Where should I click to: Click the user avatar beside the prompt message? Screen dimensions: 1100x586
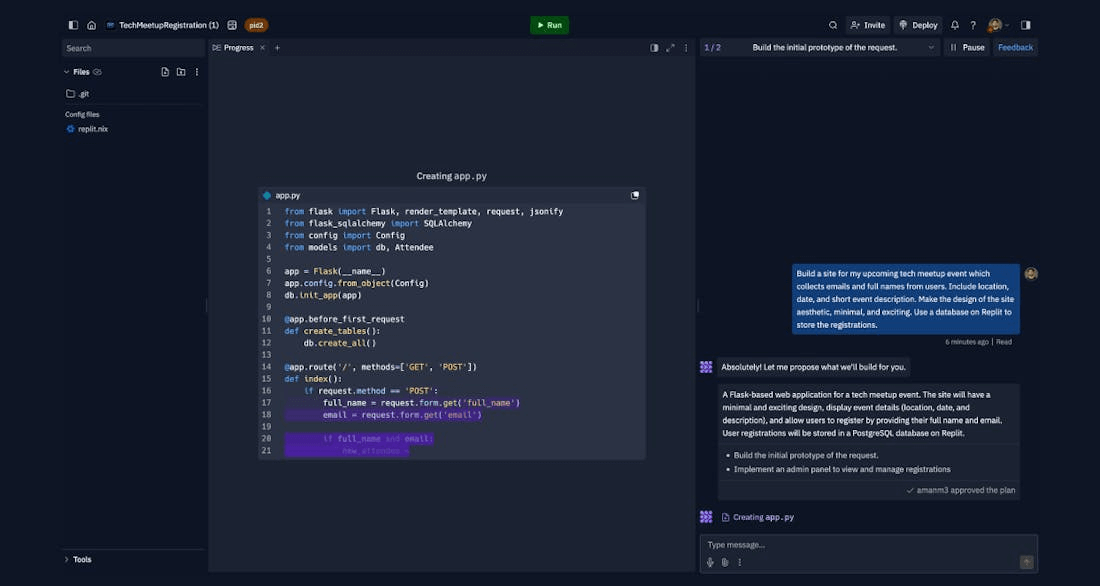(1031, 274)
